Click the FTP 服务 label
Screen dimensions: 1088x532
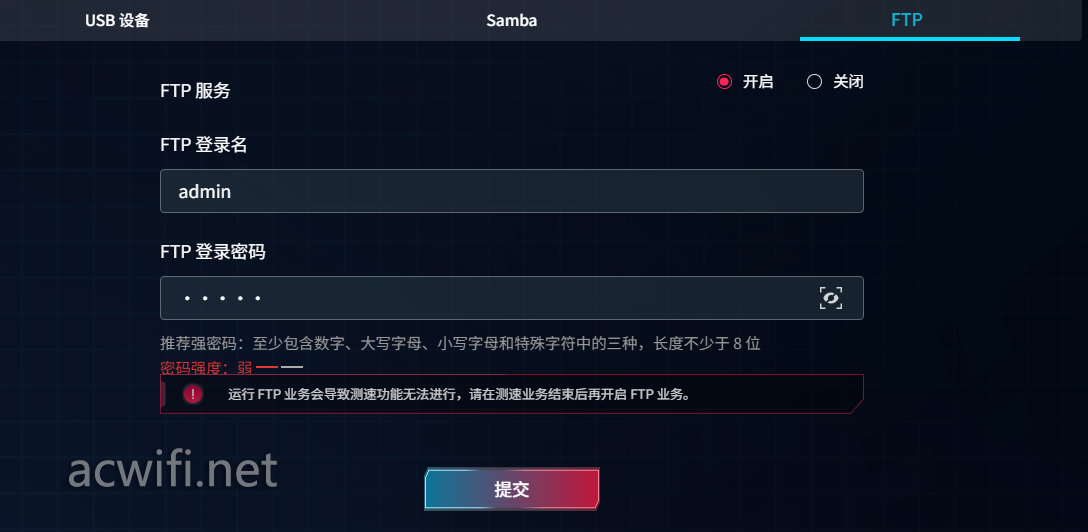click(195, 91)
